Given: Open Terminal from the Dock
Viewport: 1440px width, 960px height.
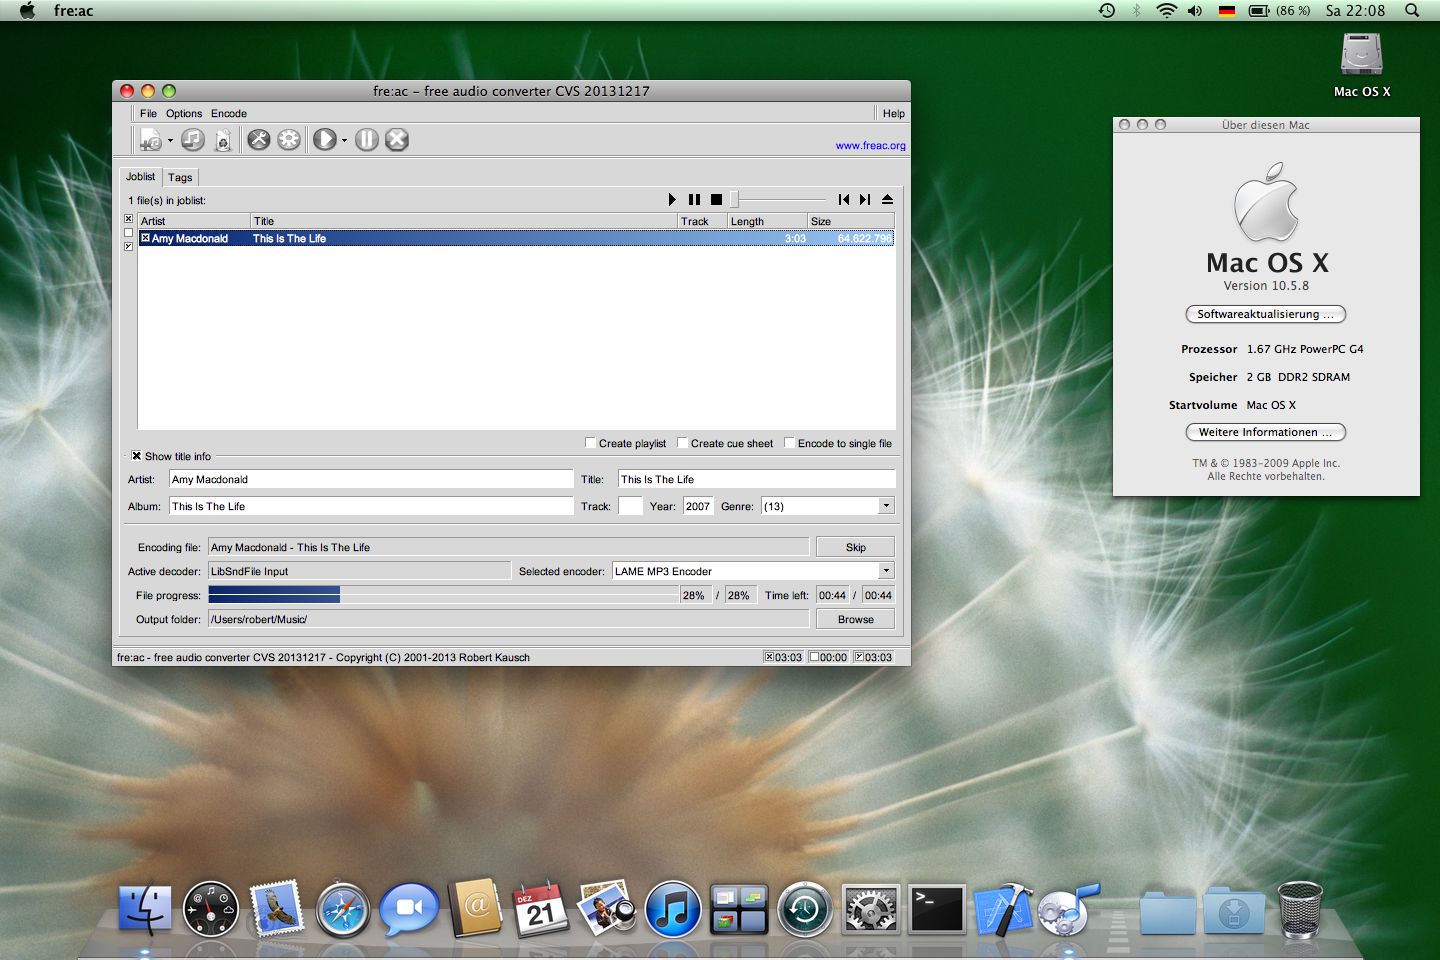Looking at the screenshot, I should click(x=937, y=910).
